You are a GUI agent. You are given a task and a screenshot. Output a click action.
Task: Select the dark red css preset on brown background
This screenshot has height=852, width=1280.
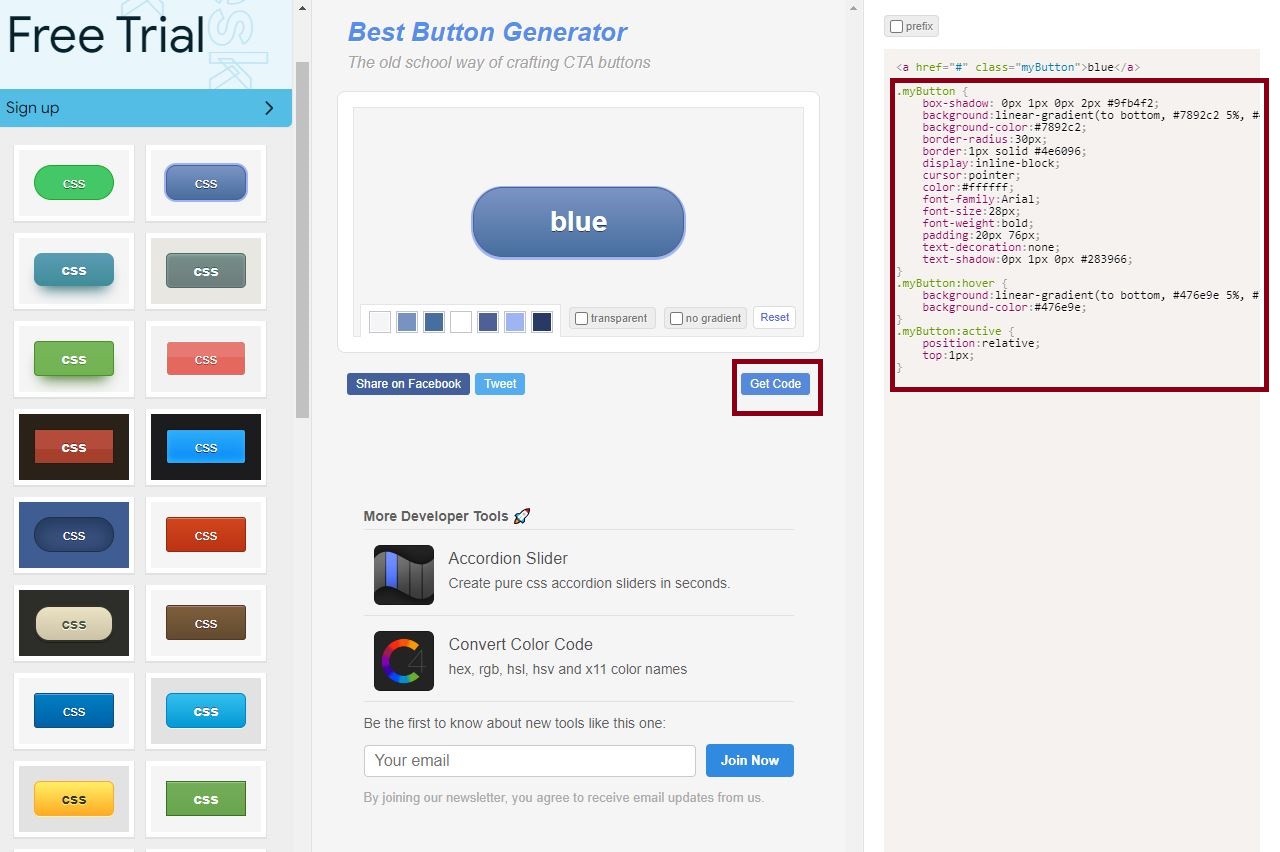pos(74,447)
